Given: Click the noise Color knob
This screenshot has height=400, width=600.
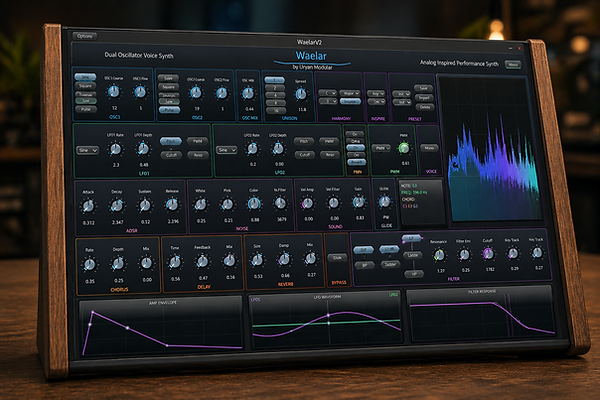Looking at the screenshot, I should [x=254, y=204].
